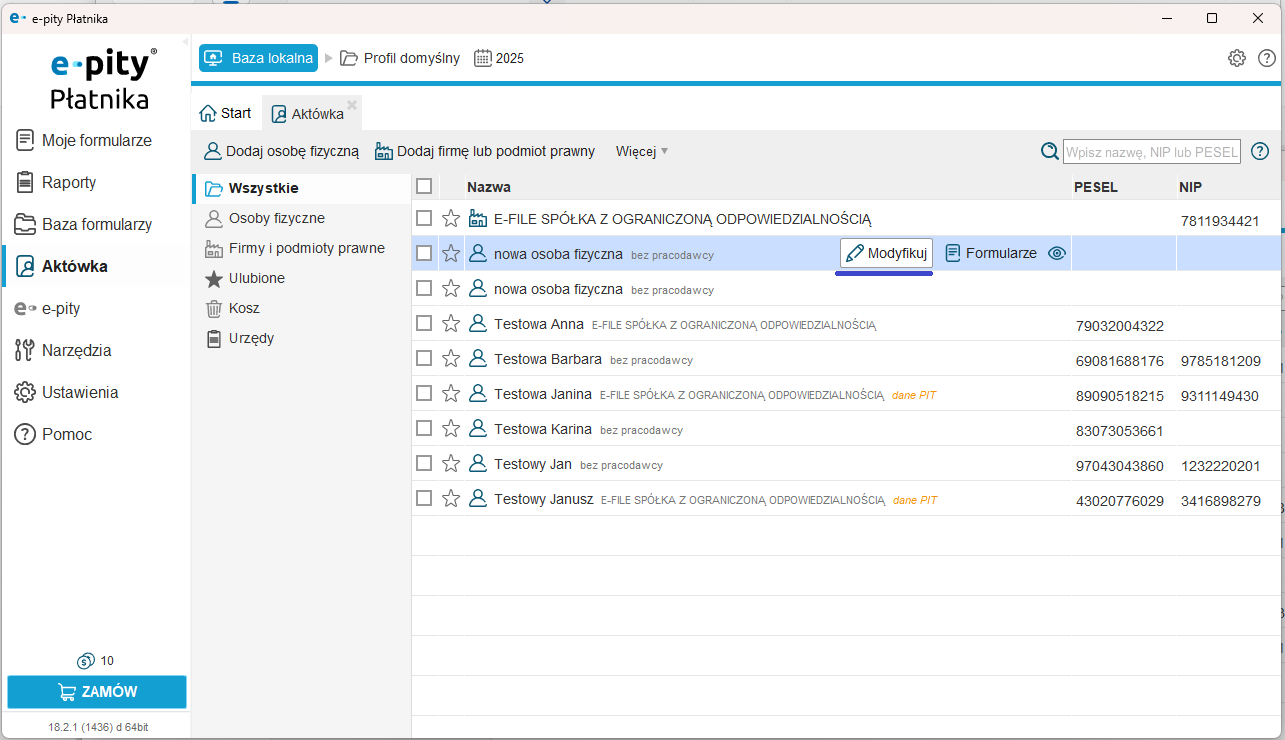Screen dimensions: 1285x740
Task: Open Profil domyślny profile selector
Action: click(400, 58)
